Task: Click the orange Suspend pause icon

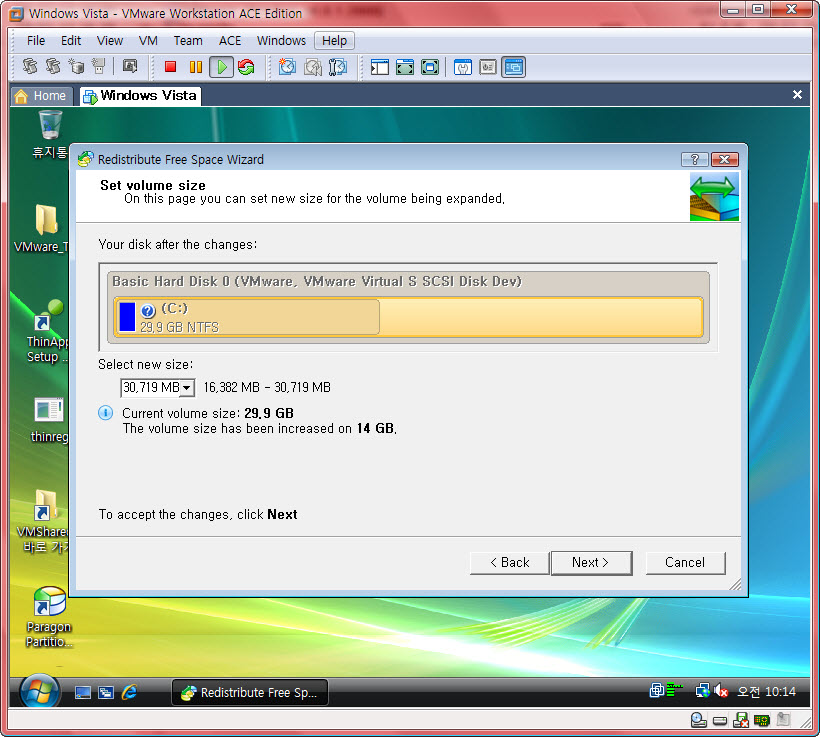Action: coord(196,67)
